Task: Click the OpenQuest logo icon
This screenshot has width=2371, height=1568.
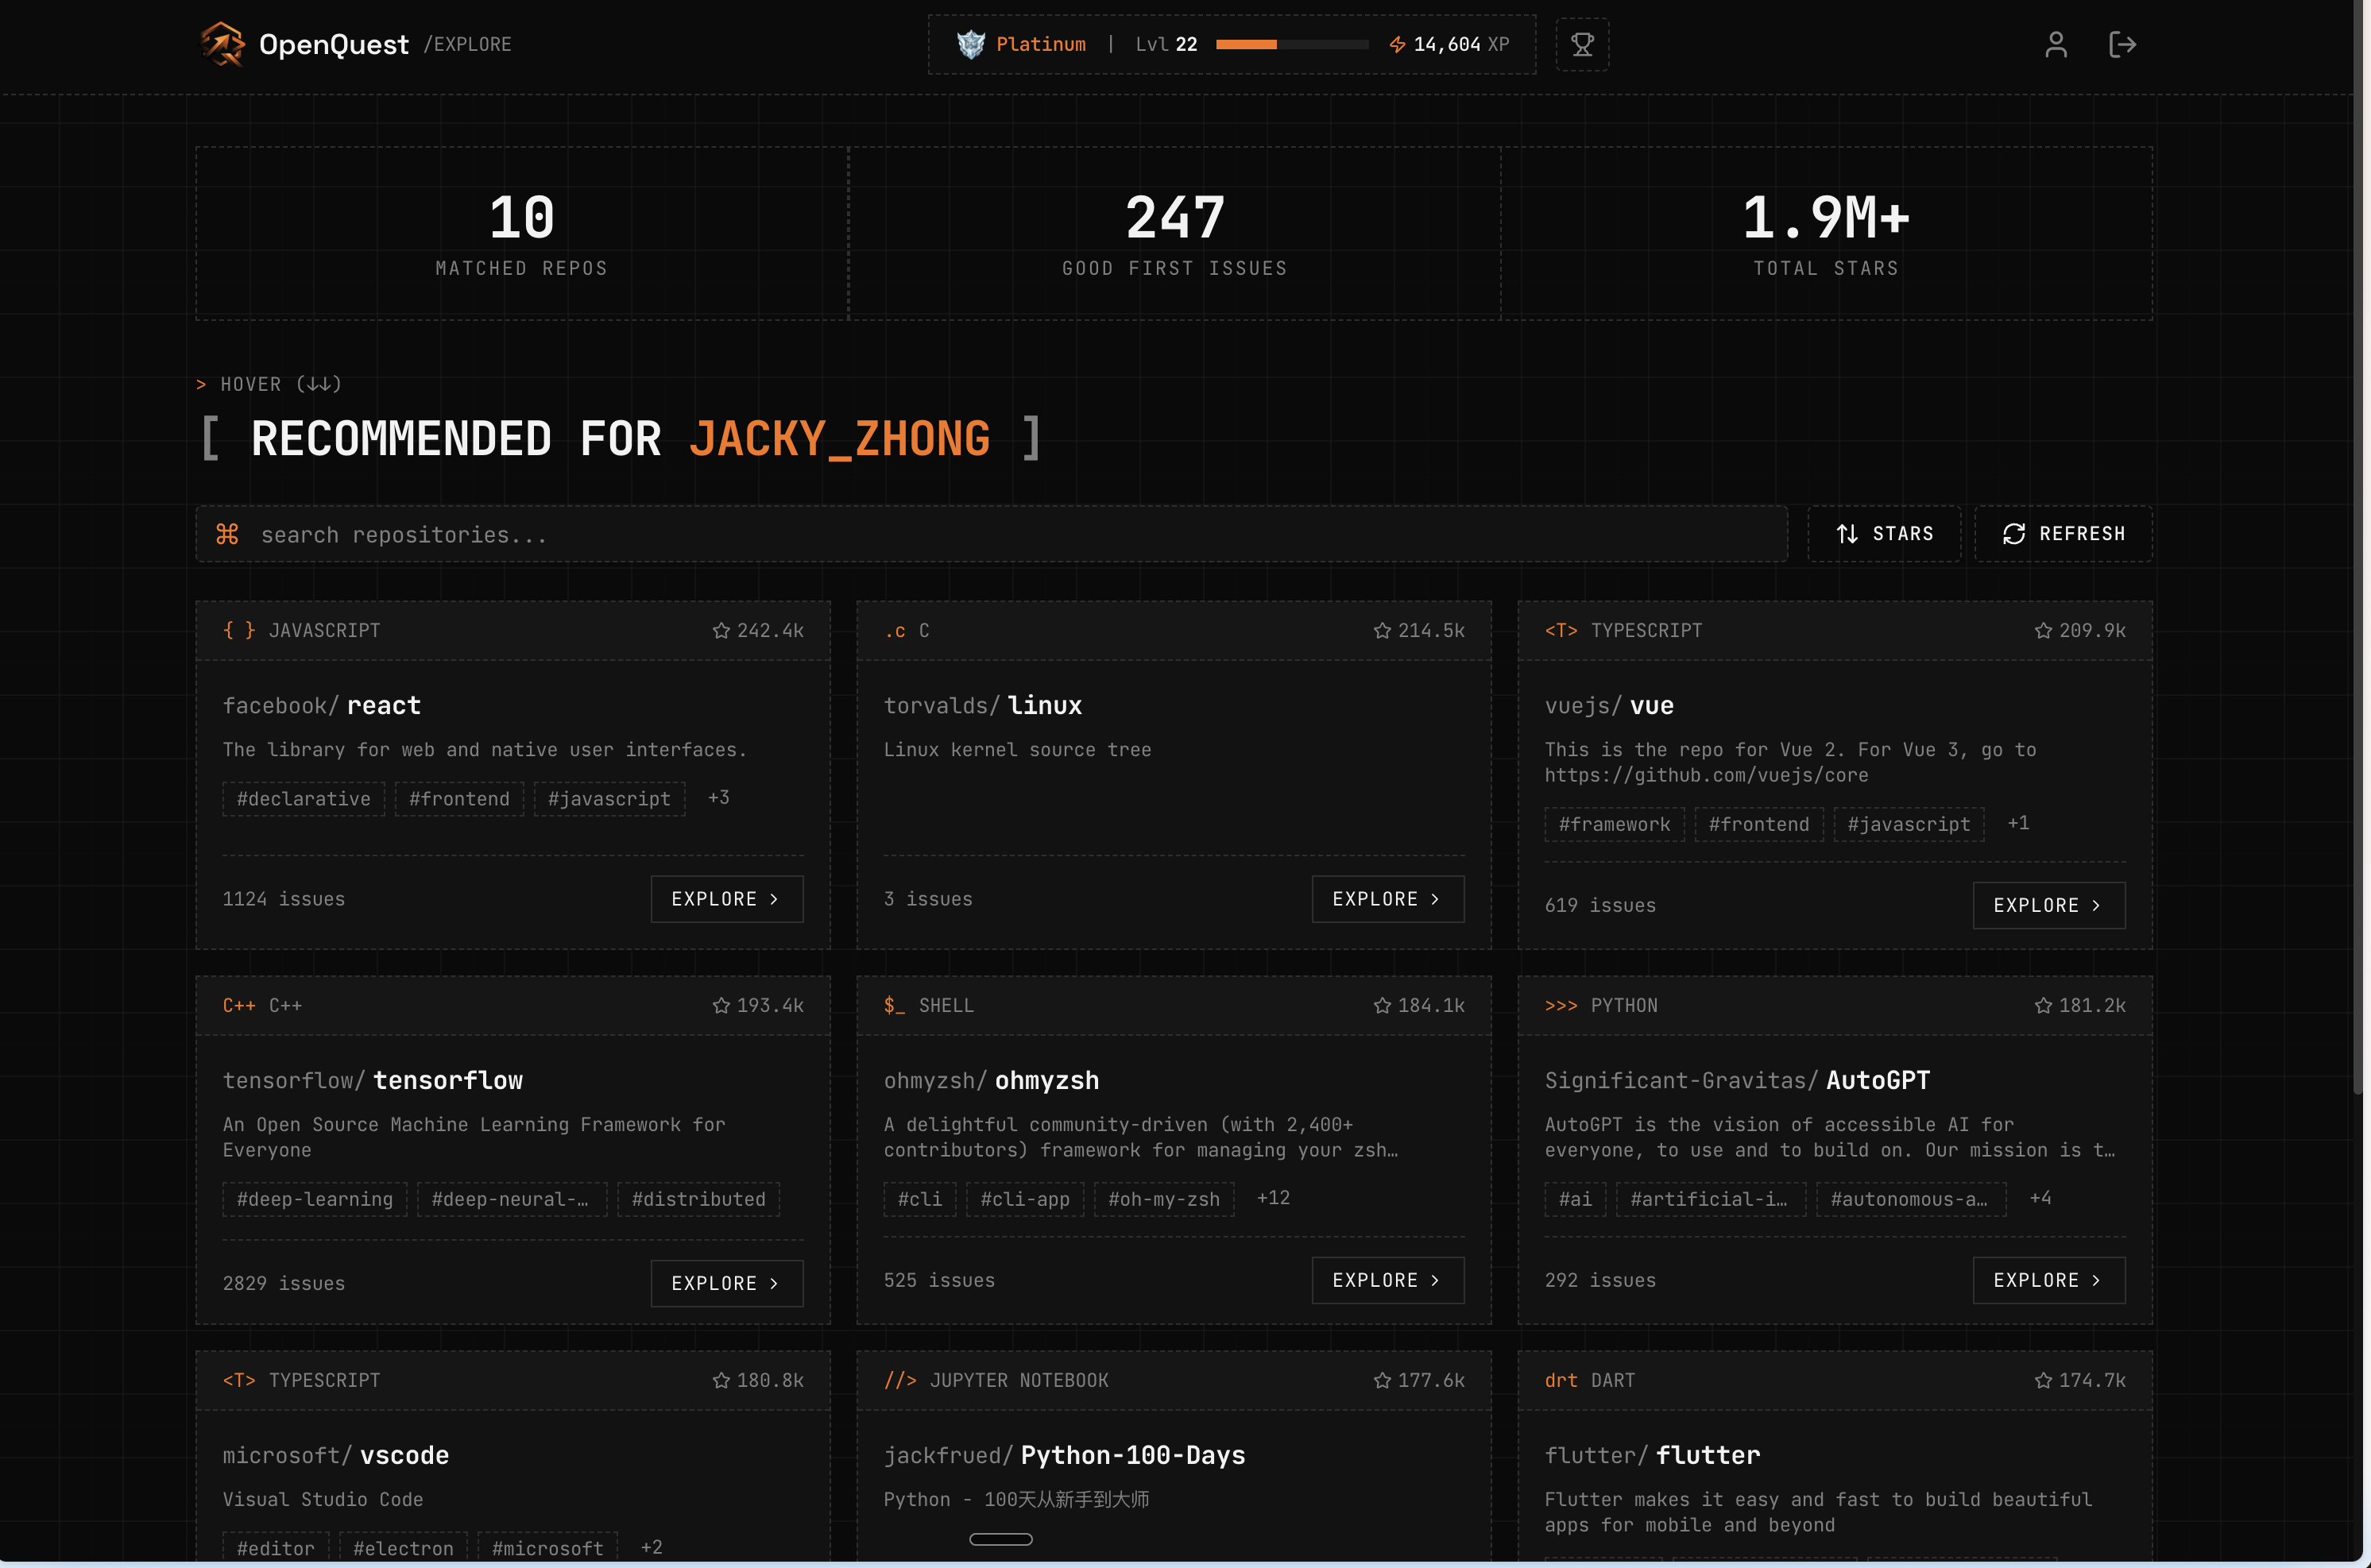Action: click(222, 44)
